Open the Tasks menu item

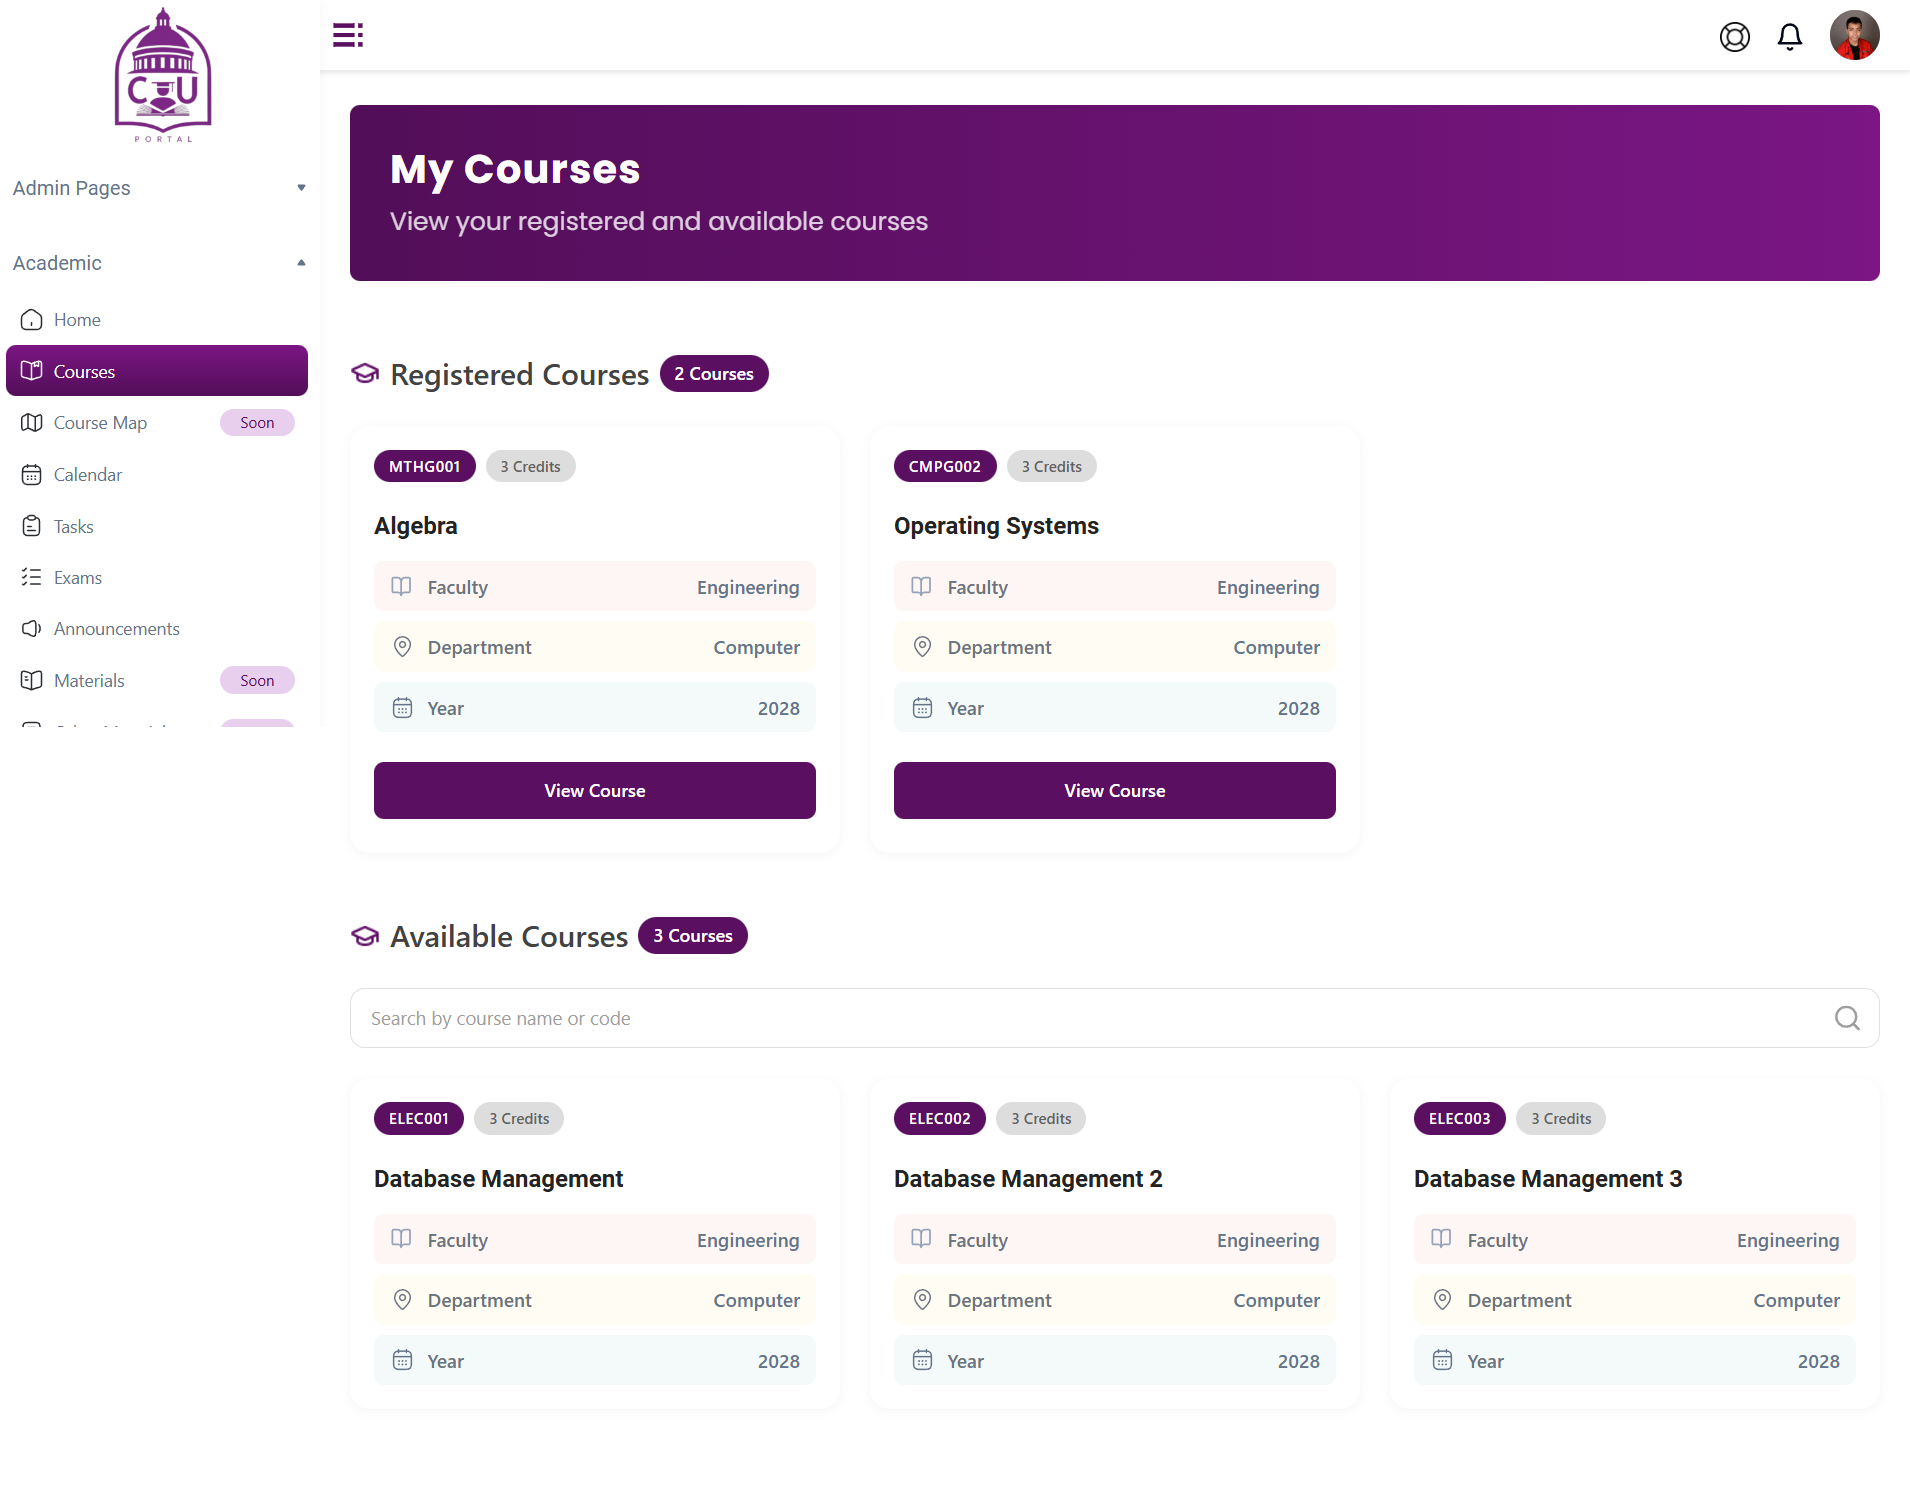click(73, 527)
